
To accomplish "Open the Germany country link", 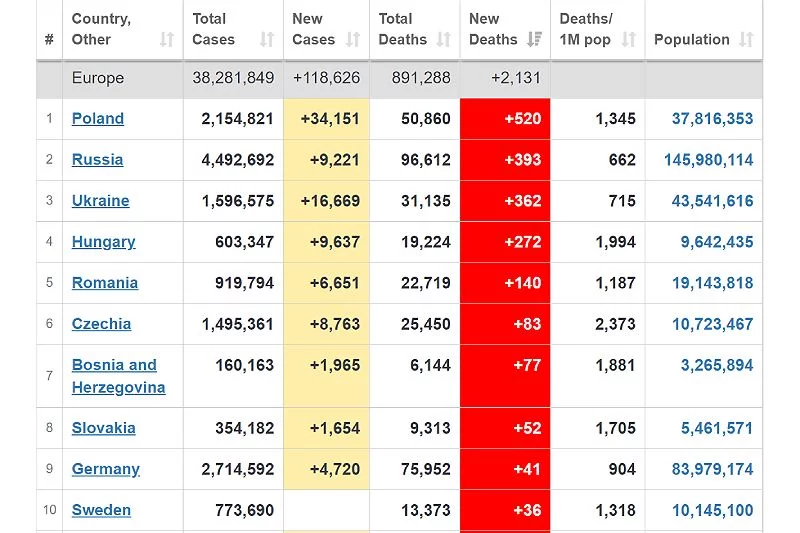I will point(106,469).
